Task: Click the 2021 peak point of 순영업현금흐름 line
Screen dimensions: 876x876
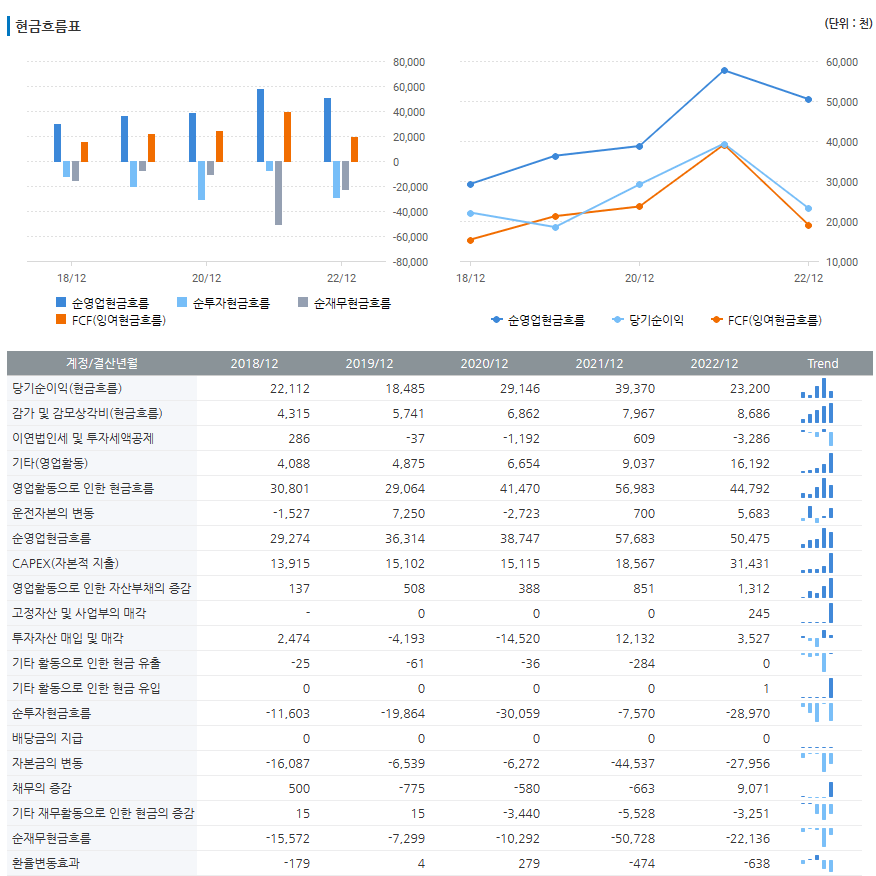Action: pos(724,70)
